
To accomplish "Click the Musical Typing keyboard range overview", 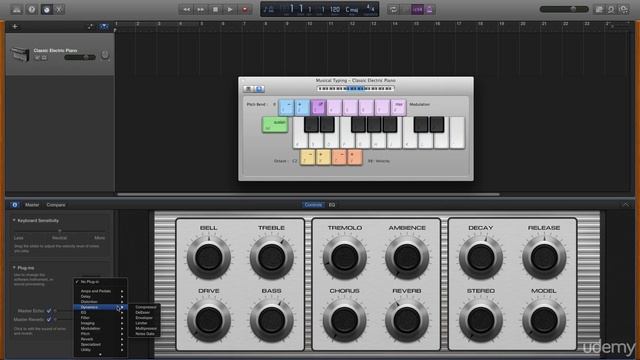I will point(356,89).
